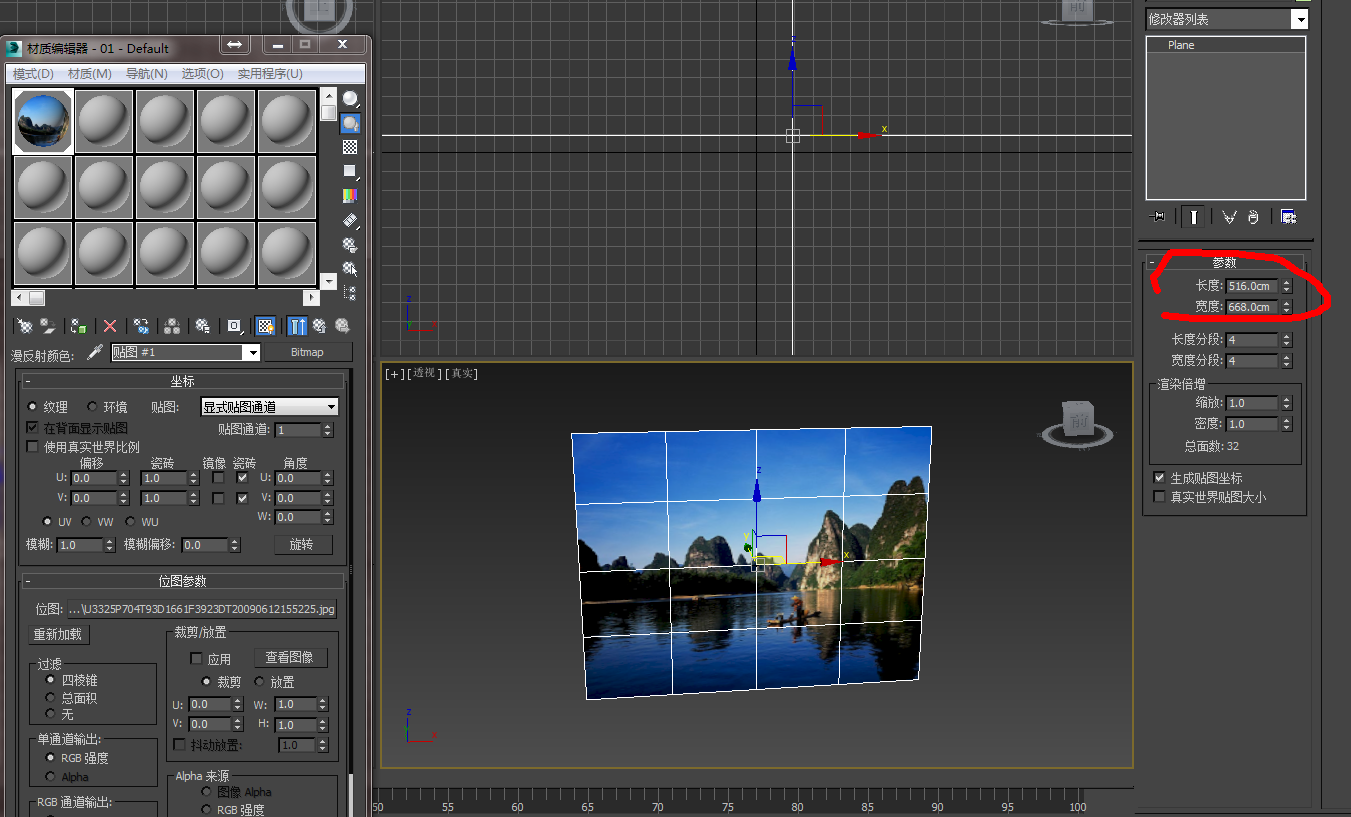Enable the 使用真实世界比例 checkbox
The image size is (1351, 817).
(33, 447)
